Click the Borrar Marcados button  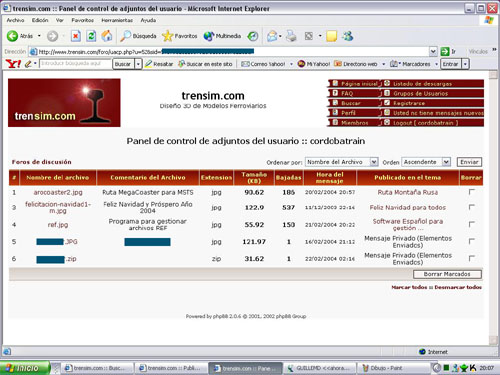point(447,274)
